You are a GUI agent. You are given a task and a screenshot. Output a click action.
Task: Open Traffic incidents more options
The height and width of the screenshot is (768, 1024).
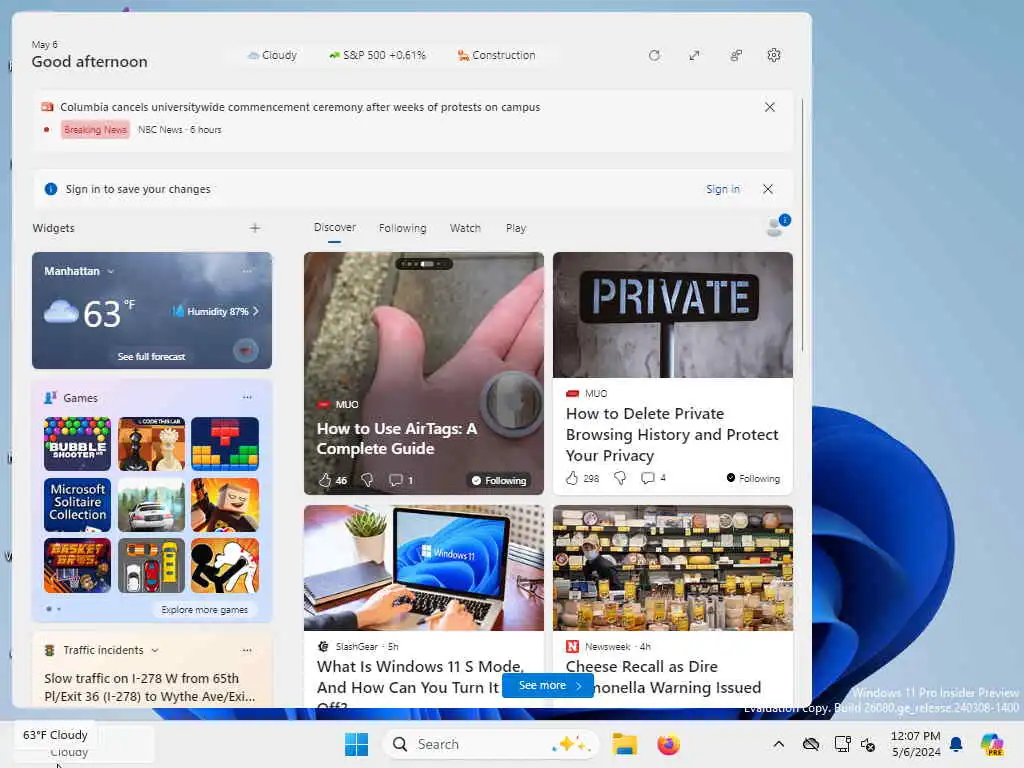[x=248, y=650]
